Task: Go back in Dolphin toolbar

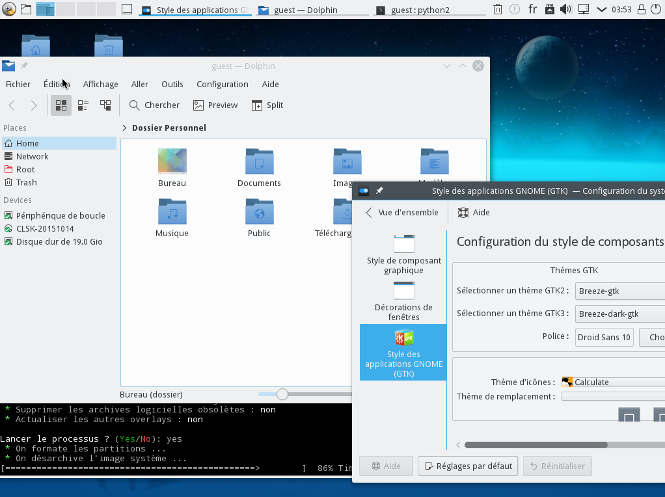Action: pyautogui.click(x=12, y=105)
